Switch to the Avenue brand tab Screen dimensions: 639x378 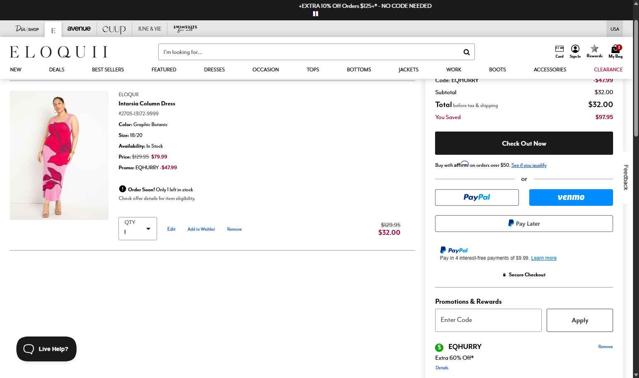click(x=79, y=29)
